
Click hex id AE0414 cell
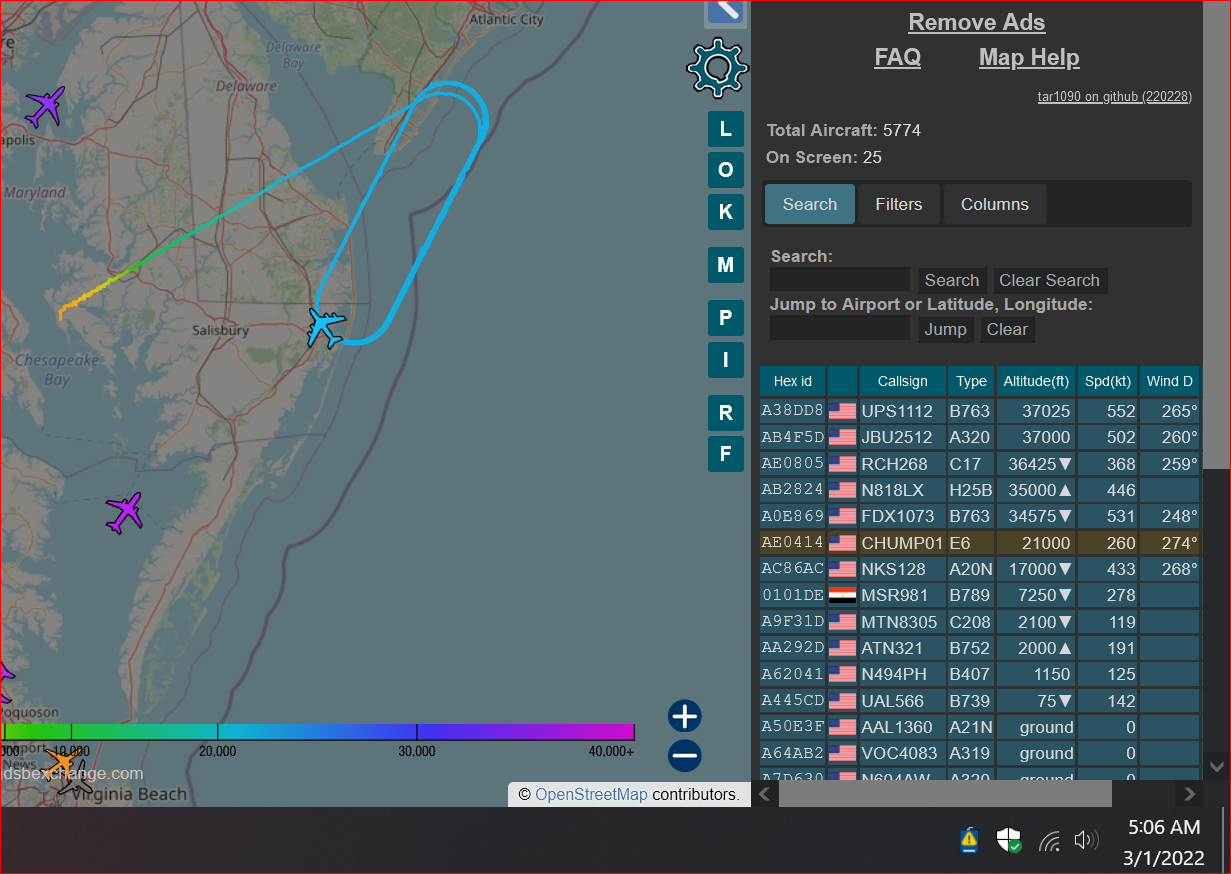coord(793,543)
